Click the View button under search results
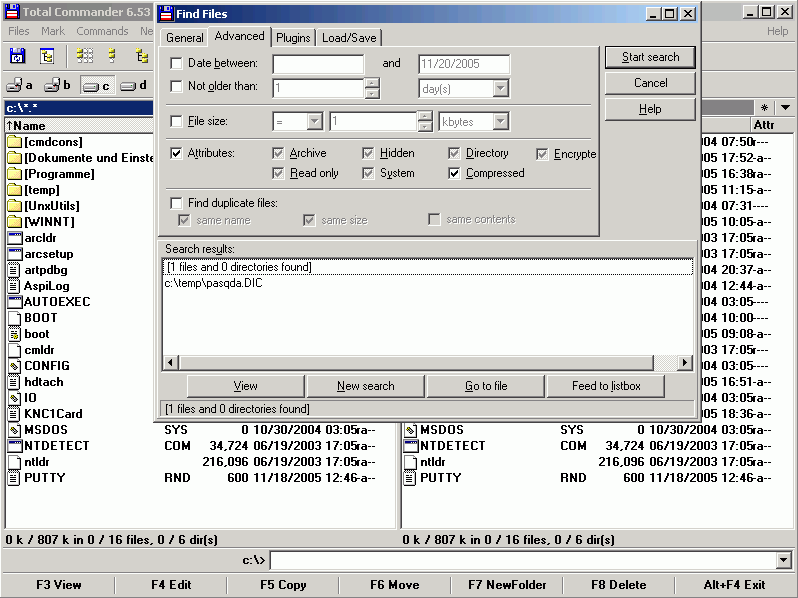Image resolution: width=798 pixels, height=598 pixels. (x=245, y=386)
